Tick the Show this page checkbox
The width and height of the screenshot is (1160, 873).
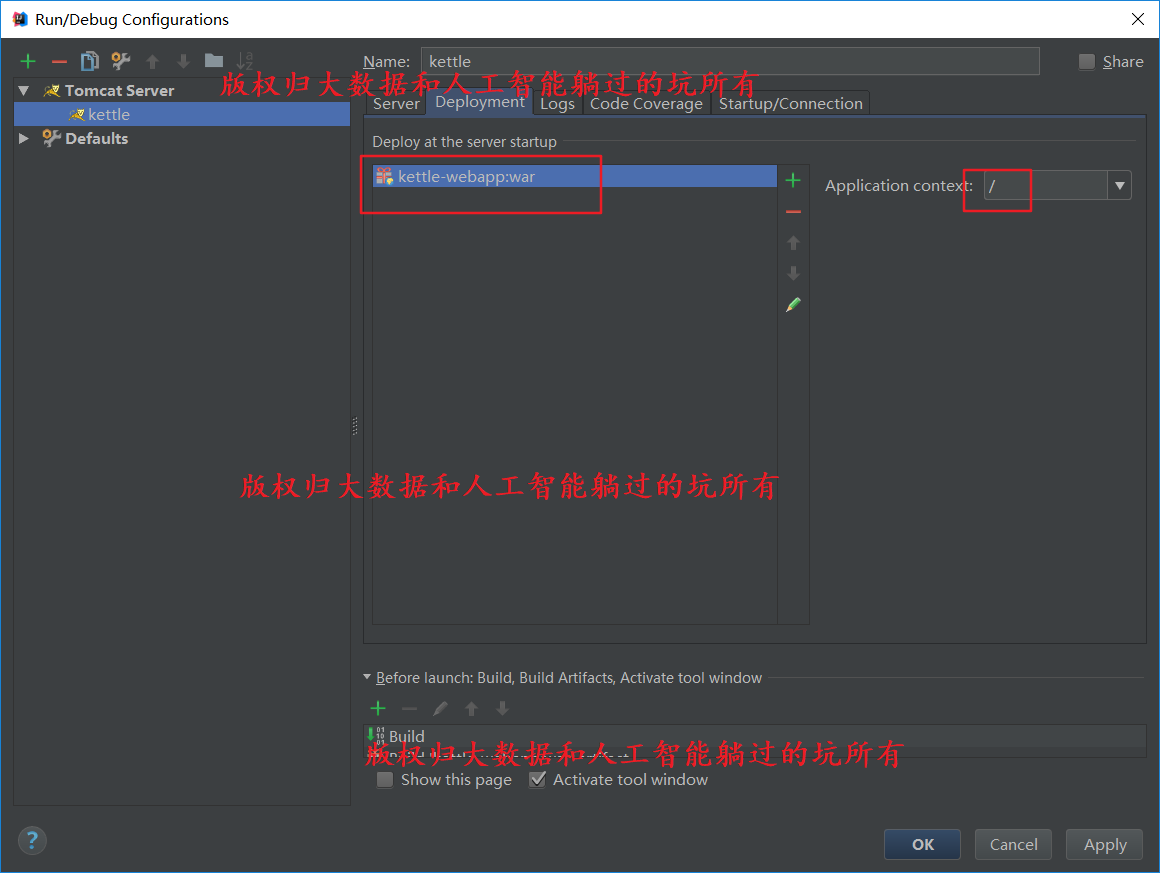tap(385, 779)
